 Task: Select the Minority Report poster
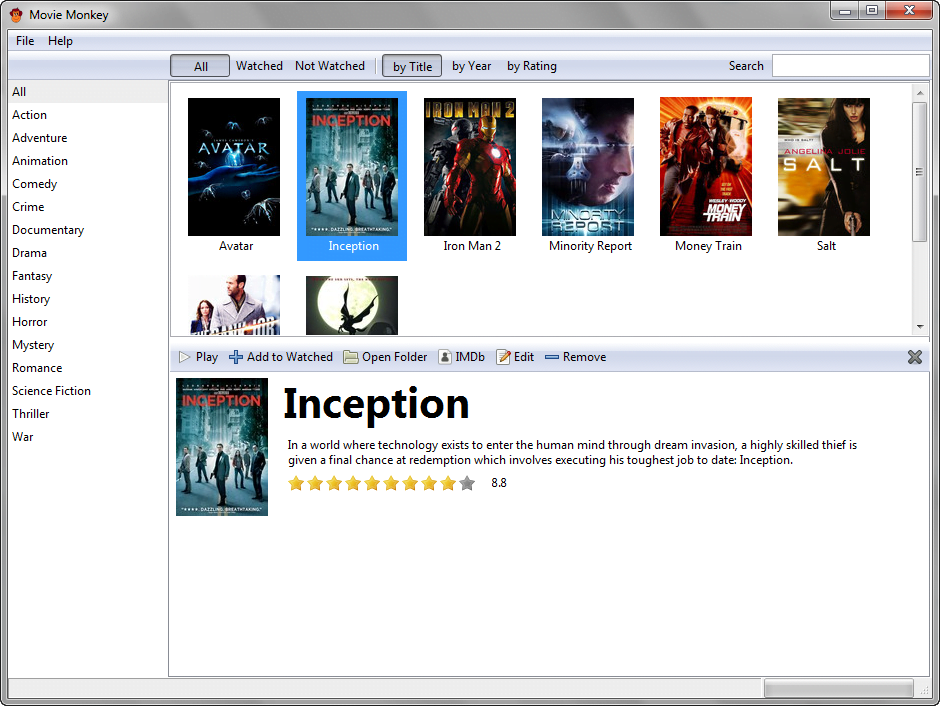coord(588,167)
